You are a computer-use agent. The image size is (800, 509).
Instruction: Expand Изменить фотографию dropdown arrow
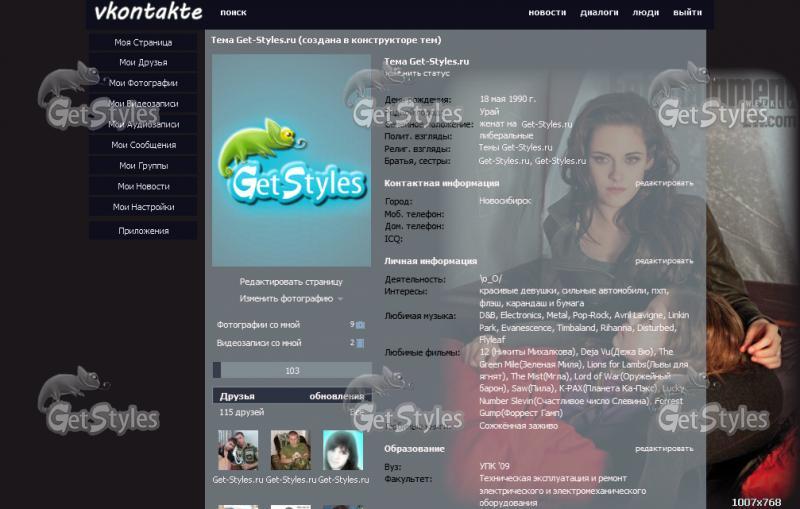tap(340, 299)
